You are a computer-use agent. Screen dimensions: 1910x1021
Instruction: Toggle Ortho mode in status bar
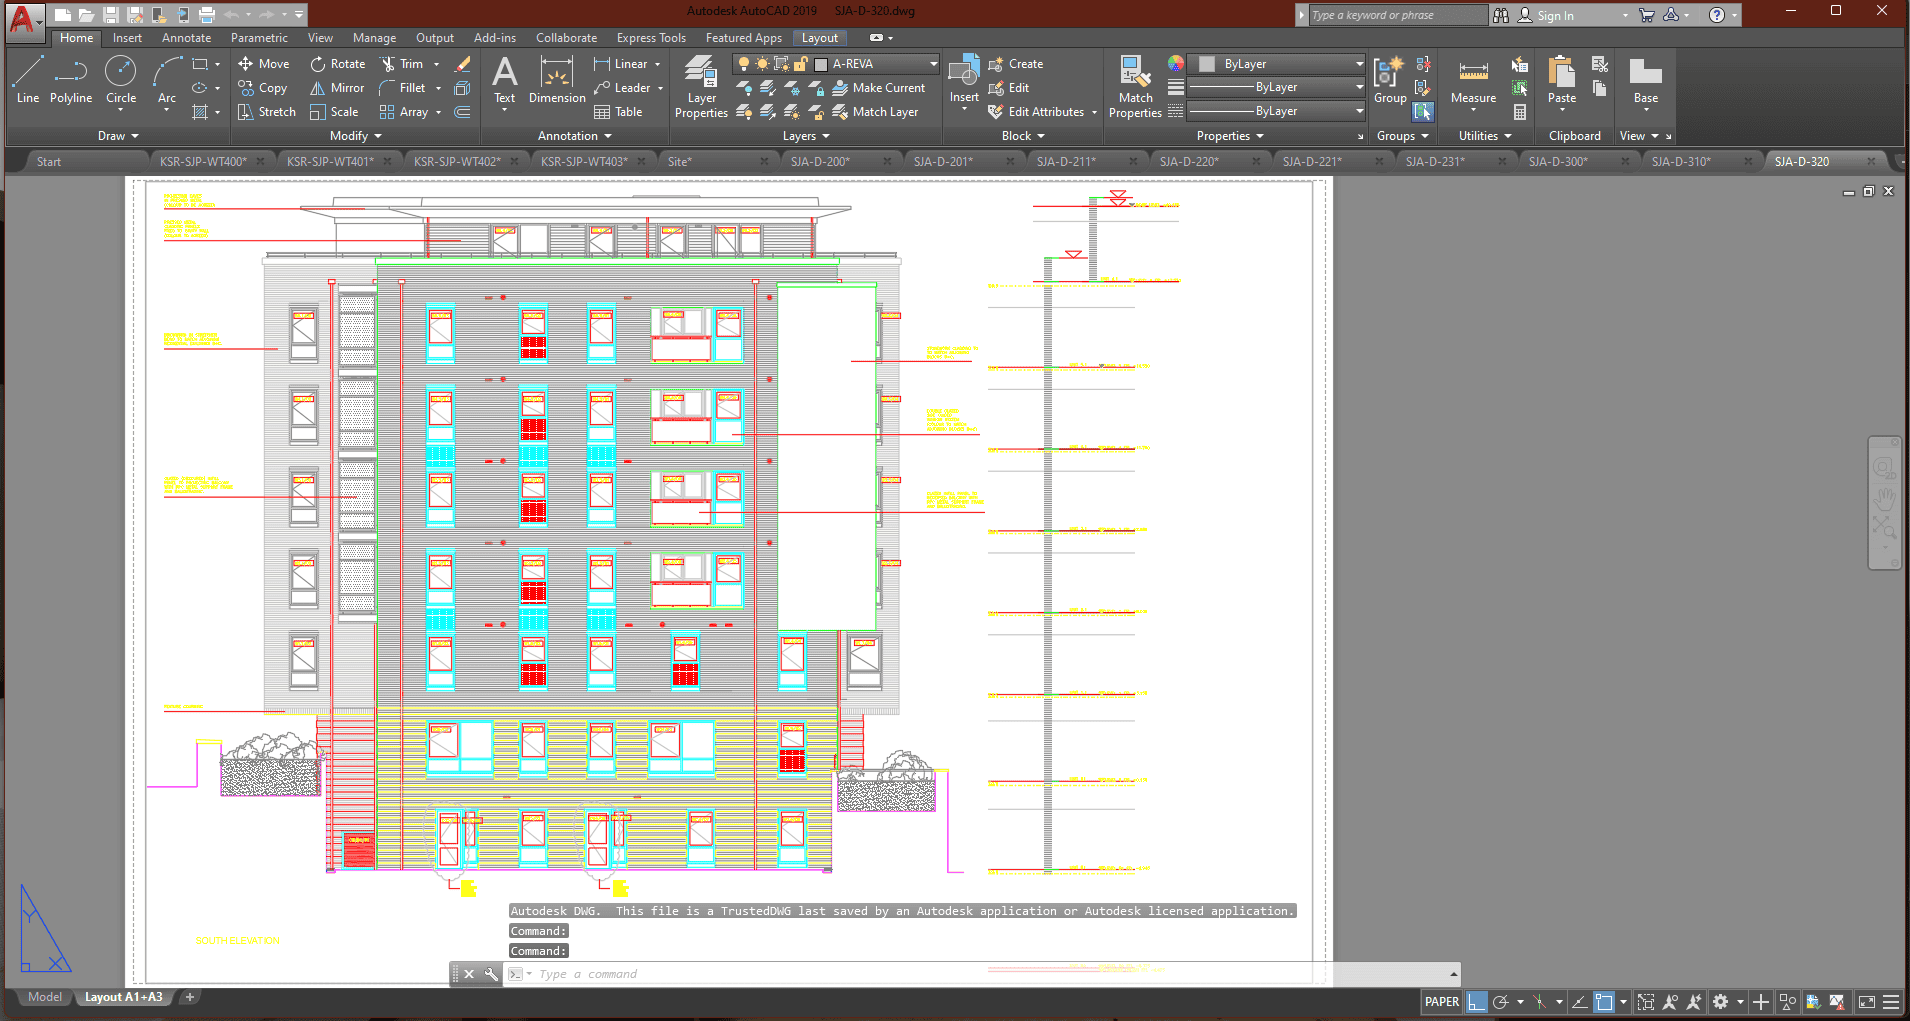coord(1476,1002)
